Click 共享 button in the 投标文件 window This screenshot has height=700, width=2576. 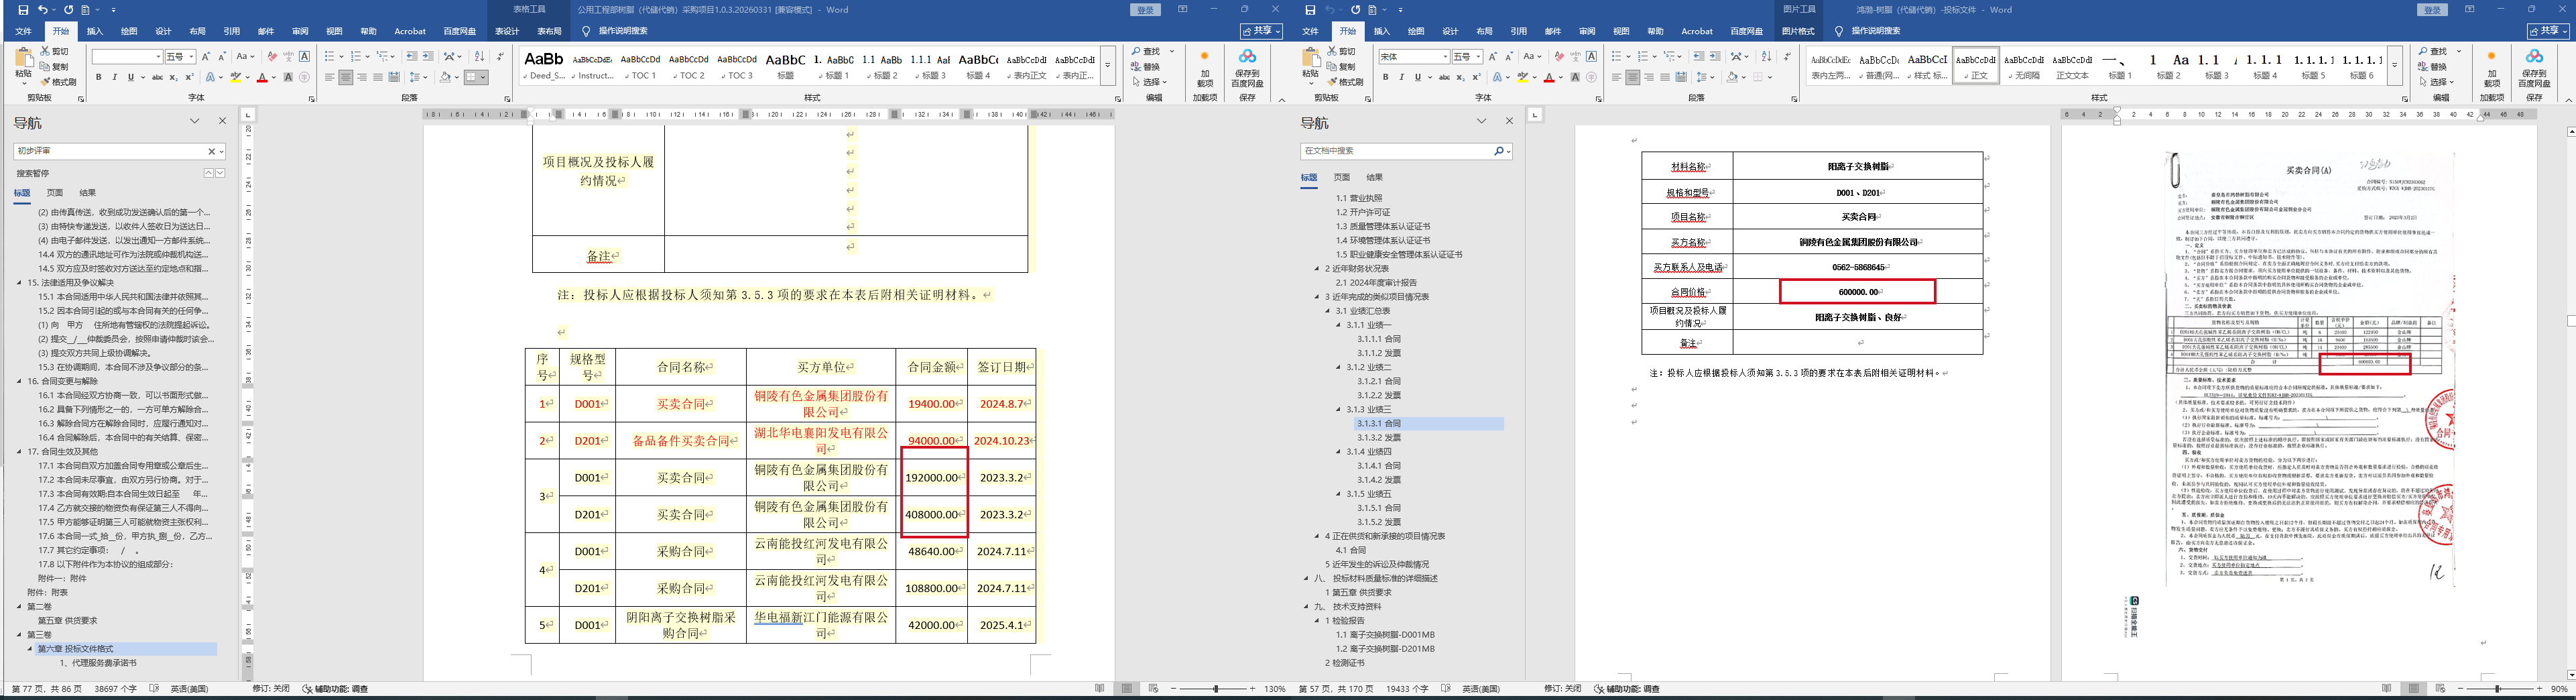pos(2548,31)
